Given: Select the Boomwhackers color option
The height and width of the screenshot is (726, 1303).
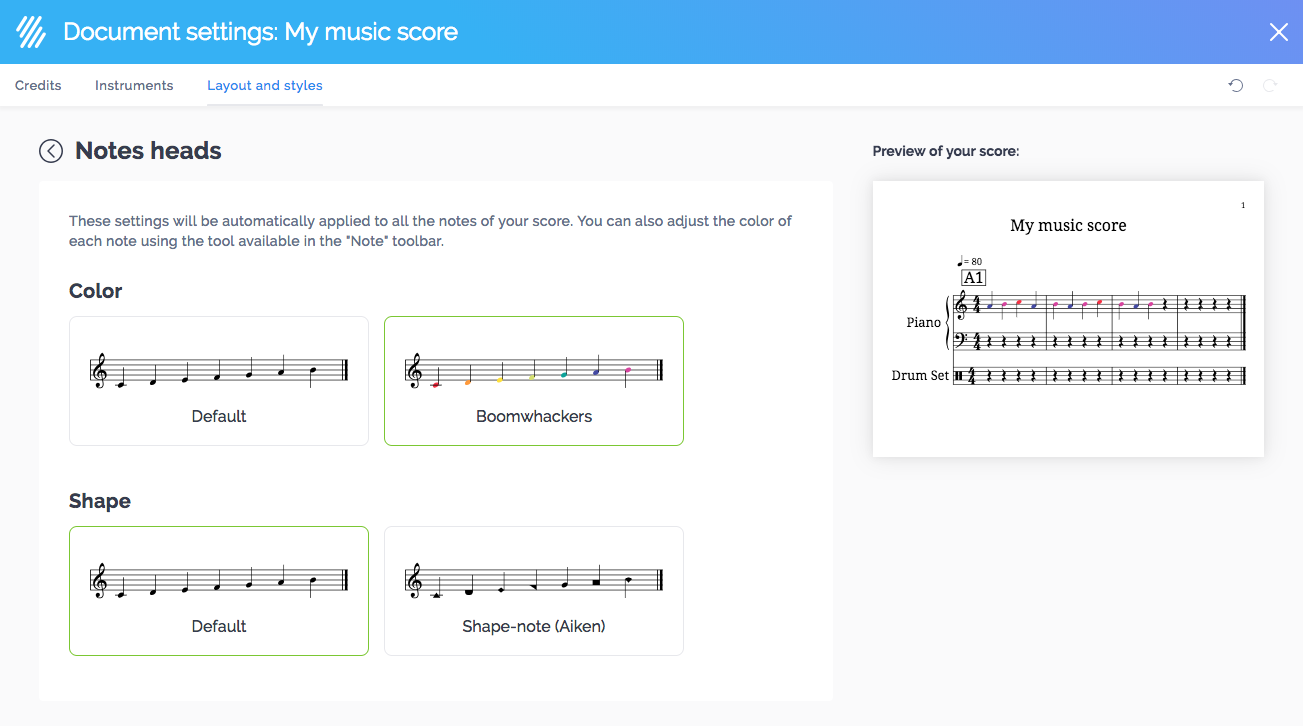Looking at the screenshot, I should pos(534,381).
